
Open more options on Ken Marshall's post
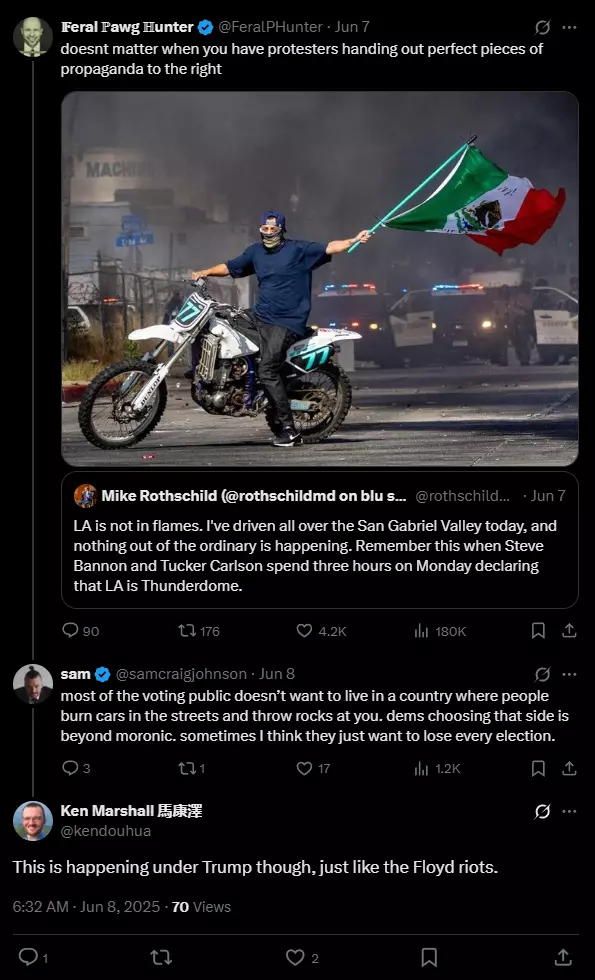click(569, 811)
